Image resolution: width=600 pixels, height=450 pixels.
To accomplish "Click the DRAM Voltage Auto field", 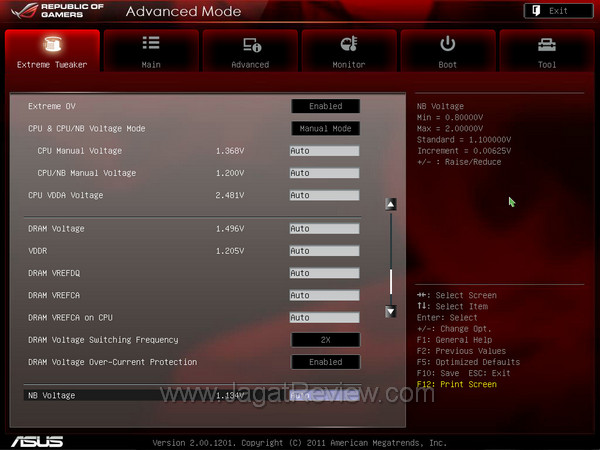I will (x=324, y=228).
